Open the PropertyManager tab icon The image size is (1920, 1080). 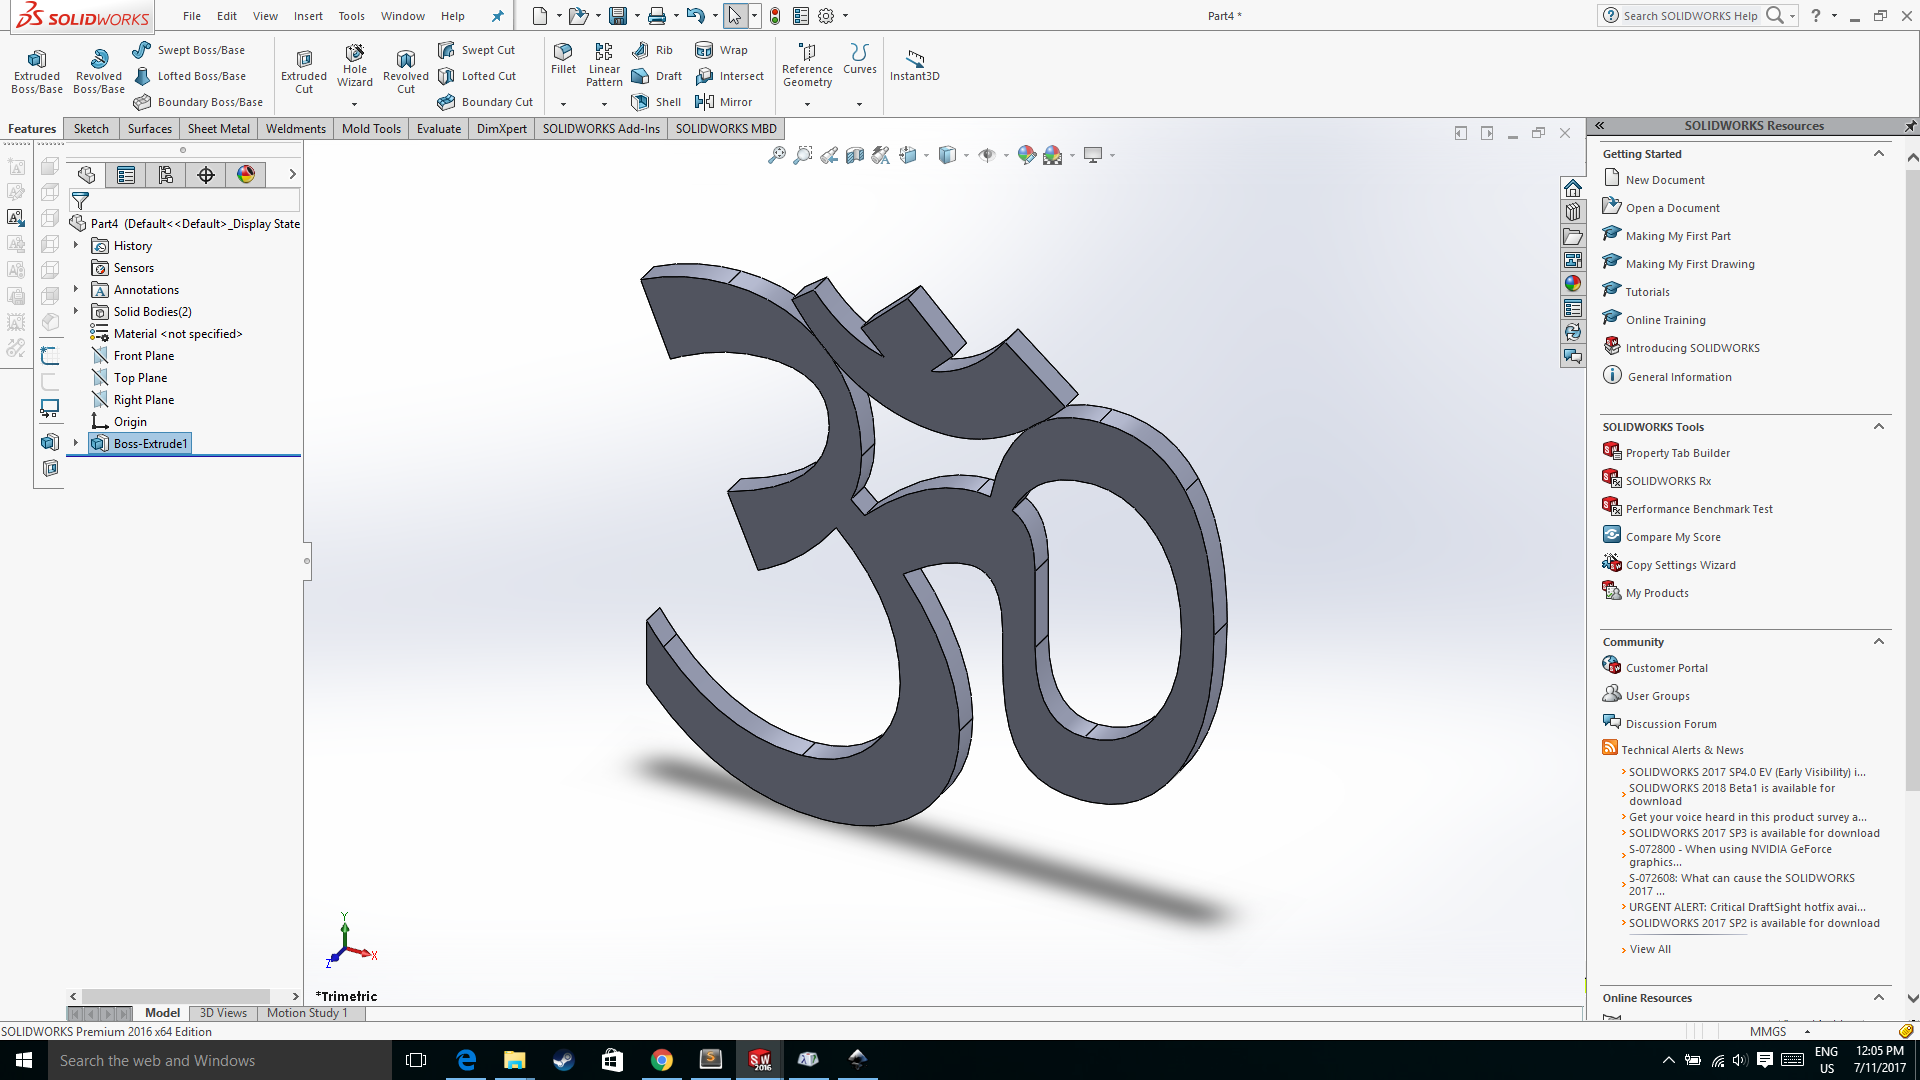click(126, 175)
